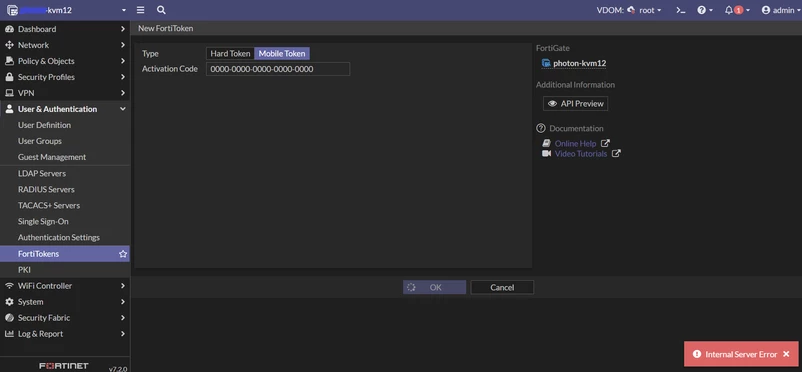Click the Dashboard gauge icon
The height and width of the screenshot is (372, 802).
coord(9,29)
